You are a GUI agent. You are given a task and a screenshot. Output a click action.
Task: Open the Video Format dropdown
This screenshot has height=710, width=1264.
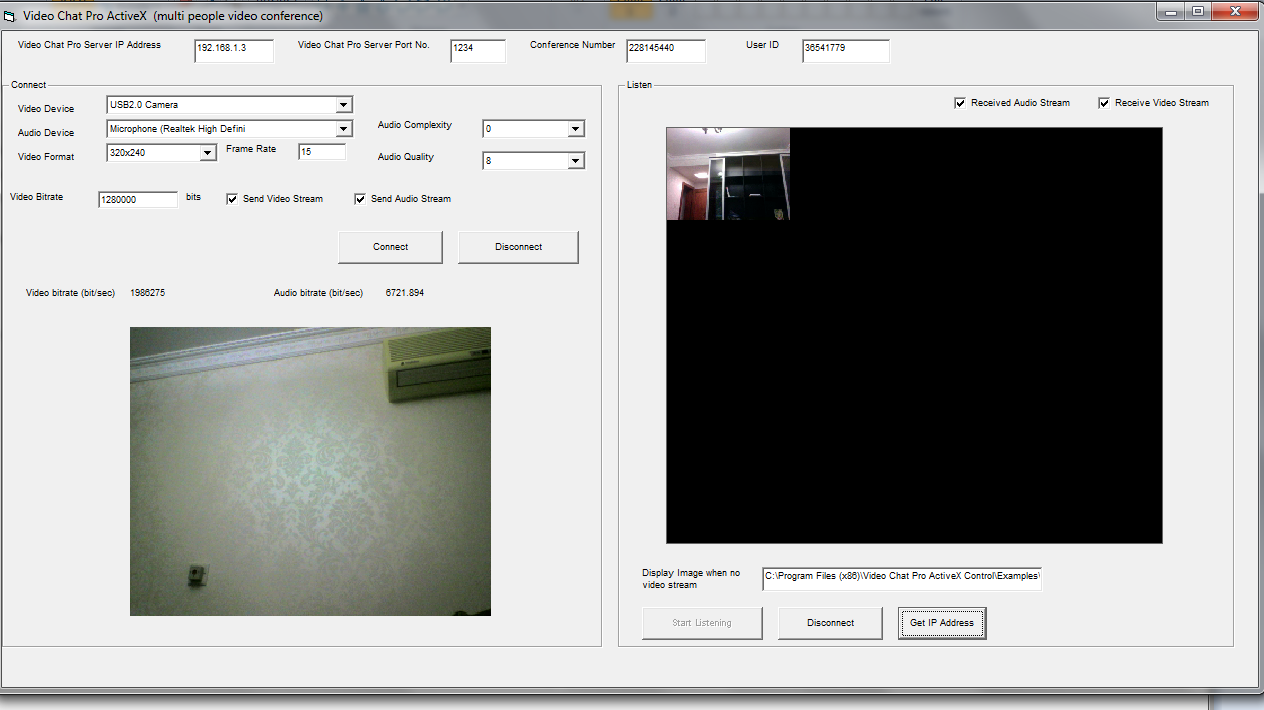(207, 153)
